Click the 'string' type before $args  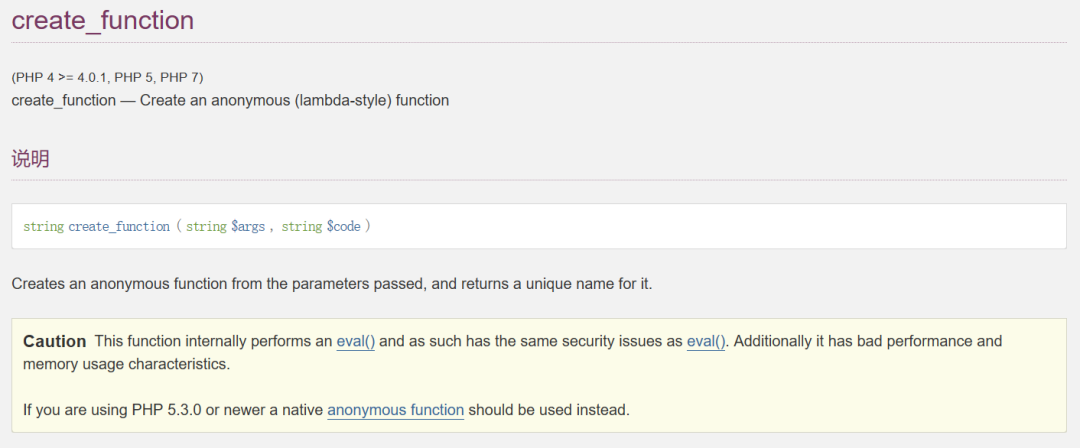[x=206, y=227]
